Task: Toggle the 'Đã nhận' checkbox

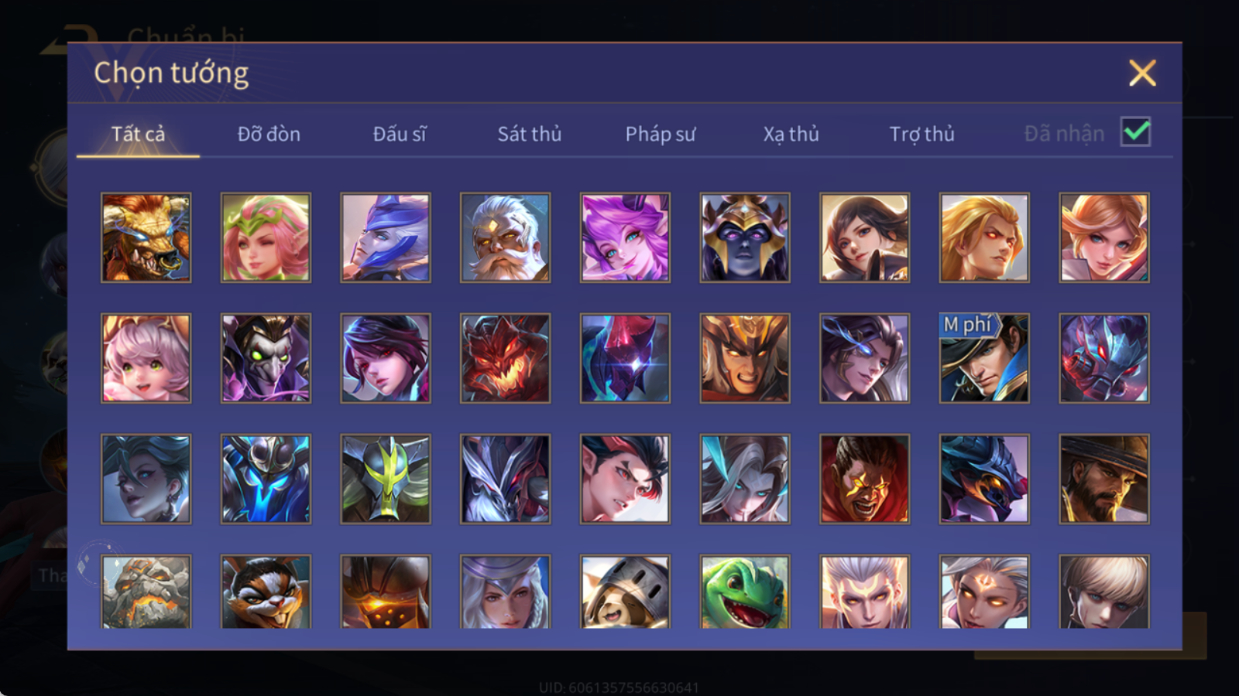Action: [1135, 132]
